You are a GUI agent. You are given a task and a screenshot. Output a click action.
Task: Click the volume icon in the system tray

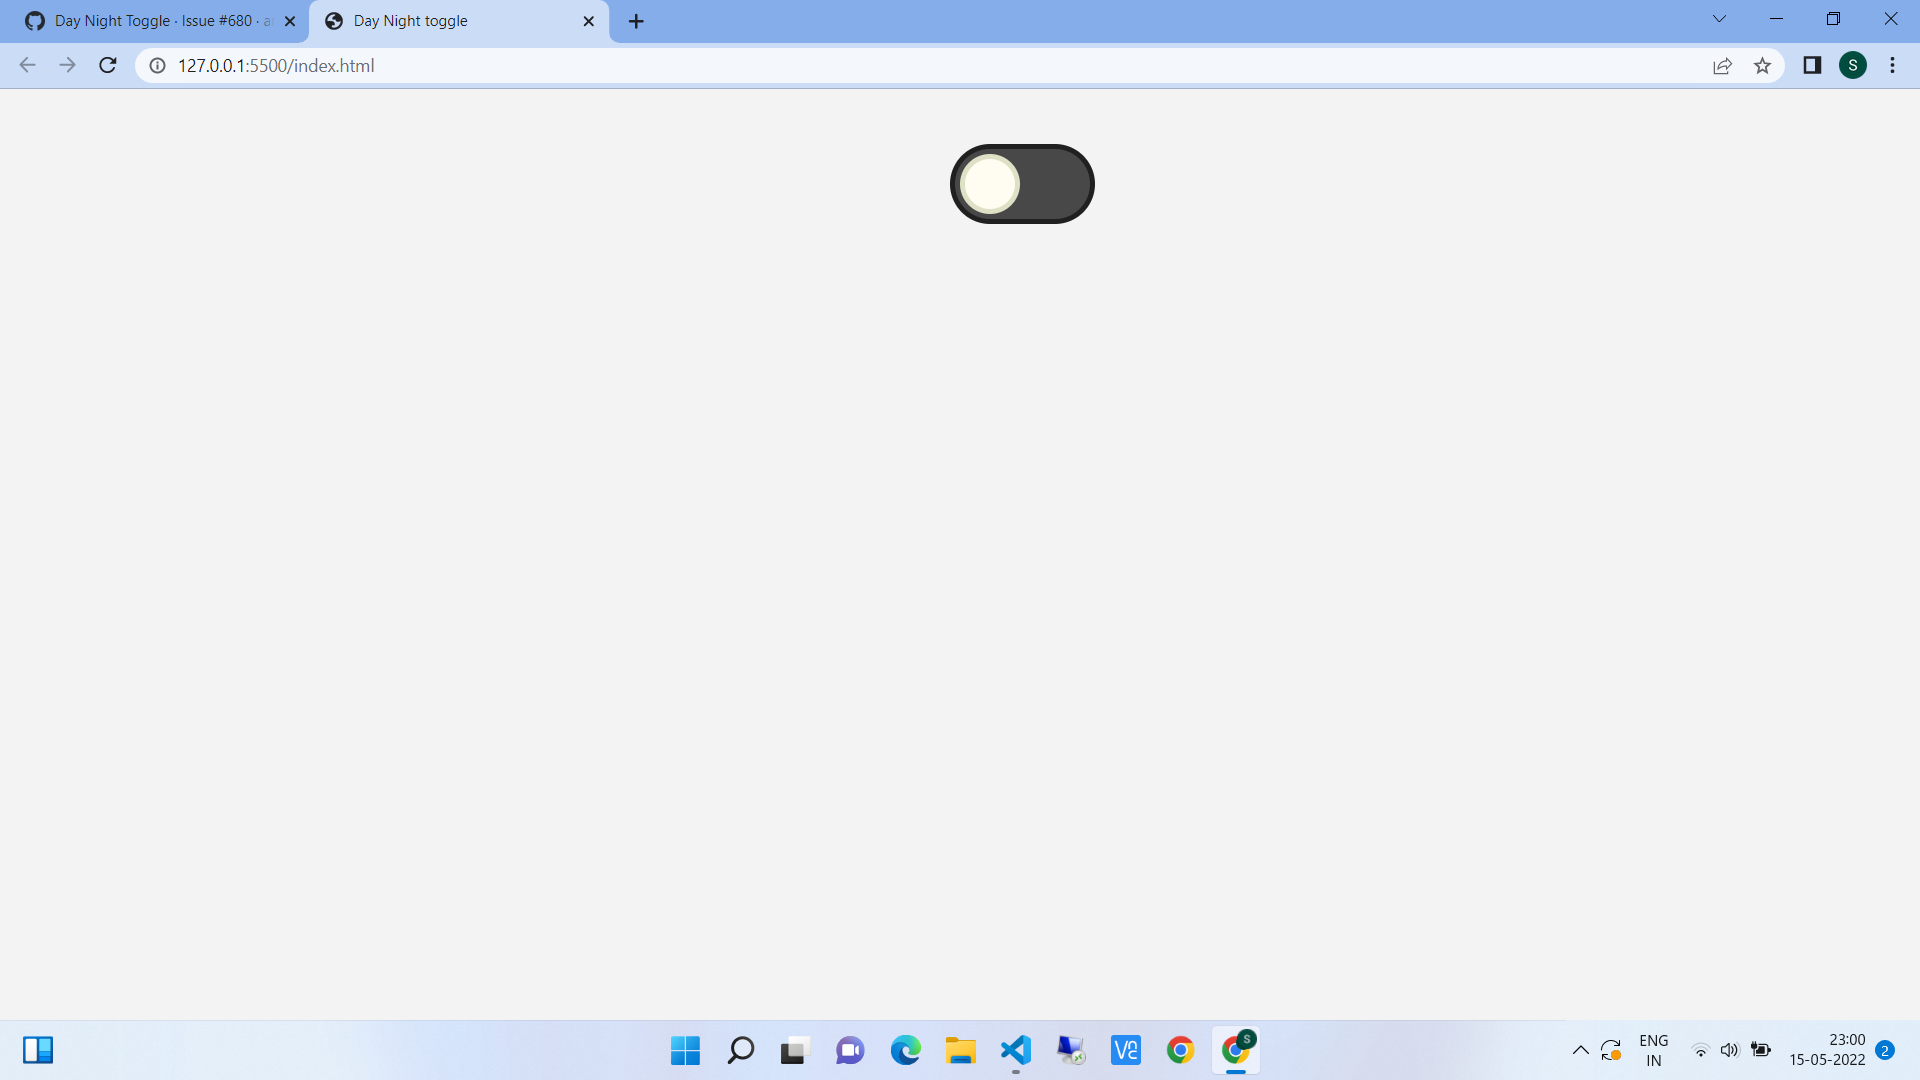tap(1730, 1050)
